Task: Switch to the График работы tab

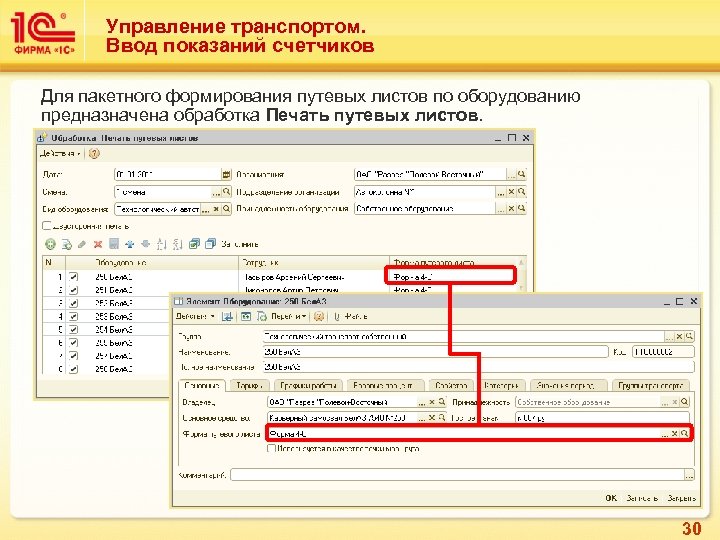Action: pyautogui.click(x=308, y=386)
